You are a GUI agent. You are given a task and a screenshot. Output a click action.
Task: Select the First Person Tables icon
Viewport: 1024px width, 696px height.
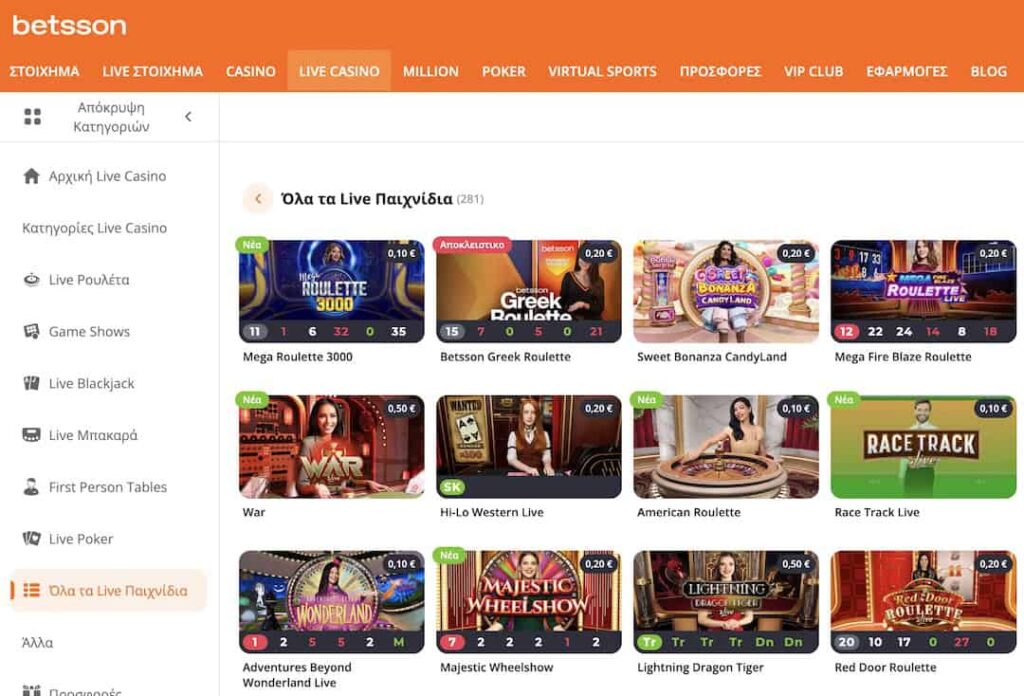click(x=31, y=488)
